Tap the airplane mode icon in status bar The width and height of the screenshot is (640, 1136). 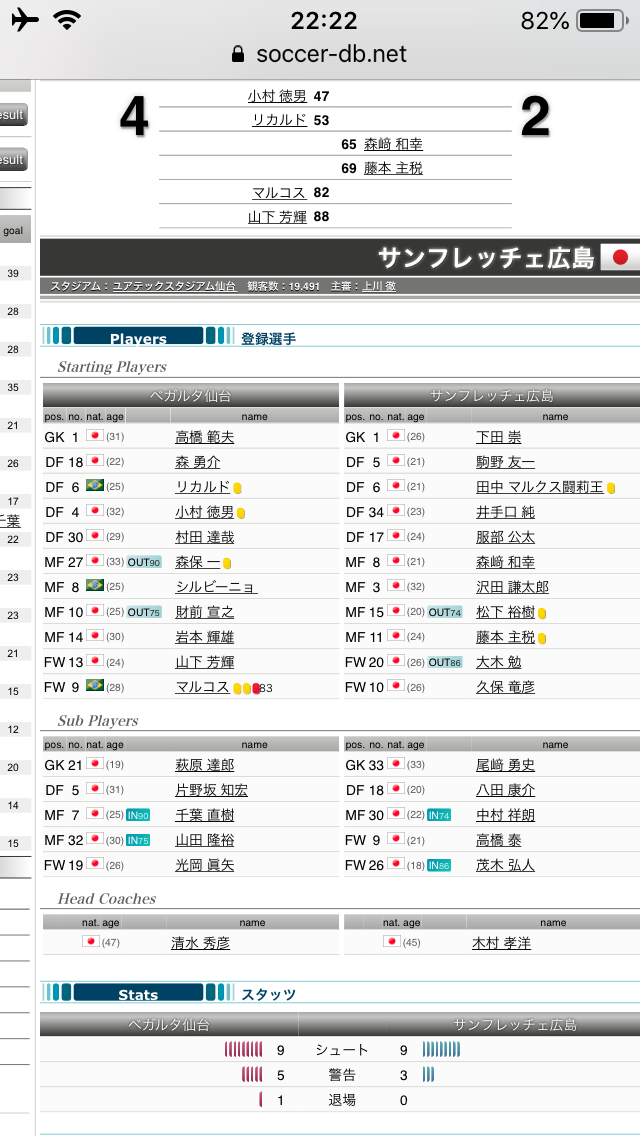25,20
